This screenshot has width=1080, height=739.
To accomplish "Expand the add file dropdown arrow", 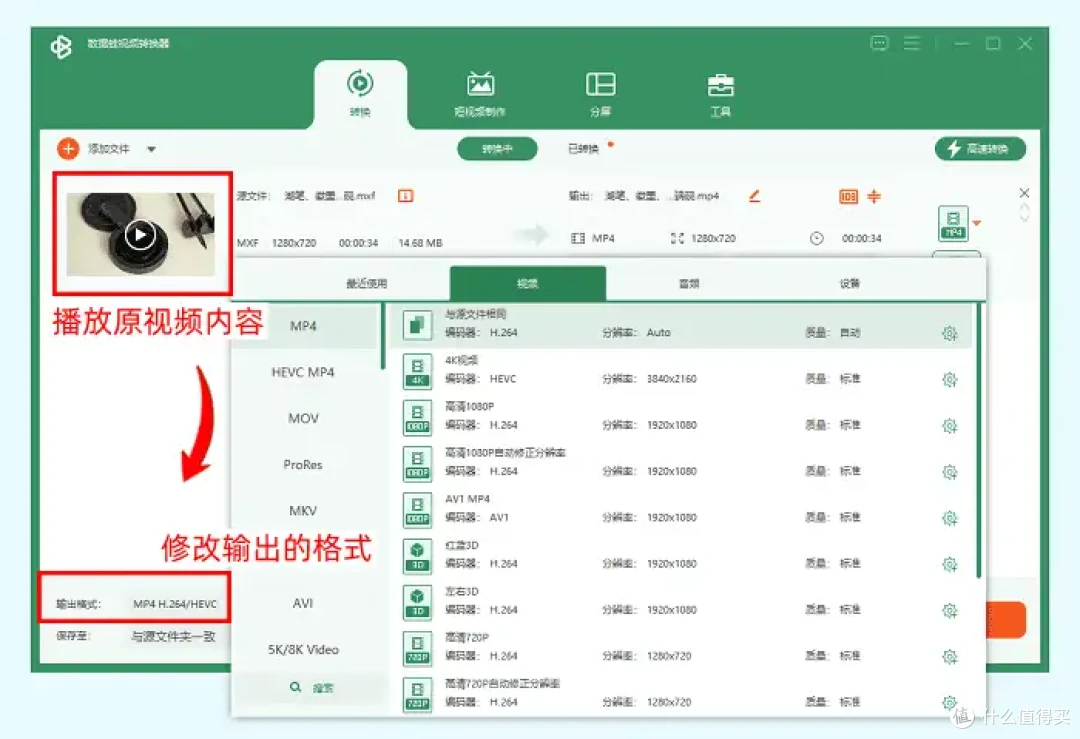I will [152, 149].
